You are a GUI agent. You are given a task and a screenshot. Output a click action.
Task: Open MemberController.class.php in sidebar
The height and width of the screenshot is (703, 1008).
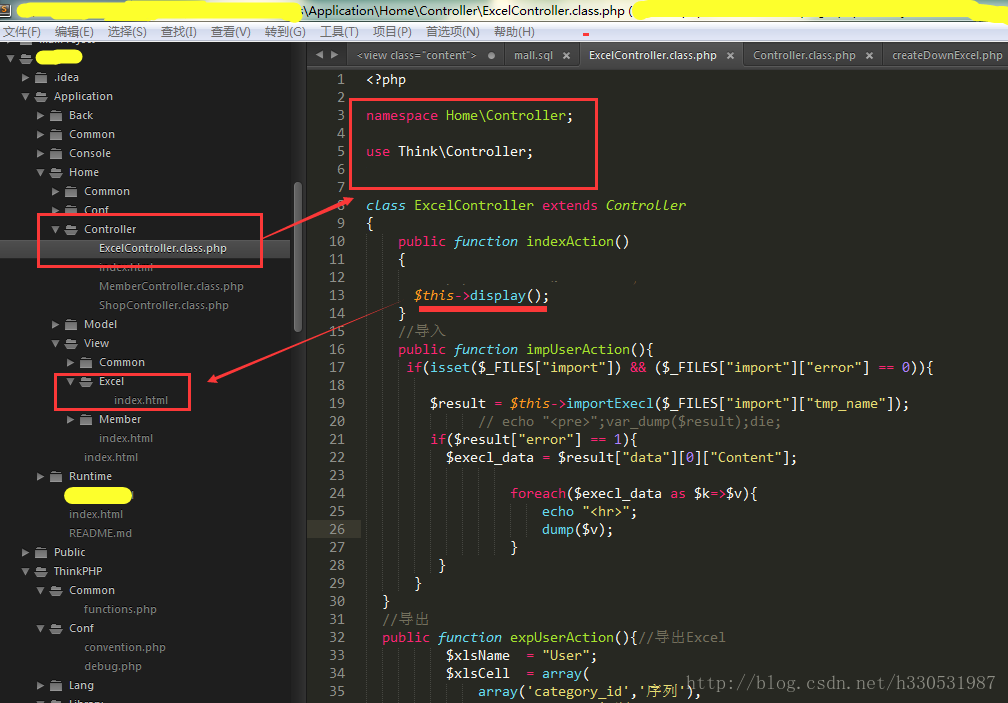tap(171, 286)
